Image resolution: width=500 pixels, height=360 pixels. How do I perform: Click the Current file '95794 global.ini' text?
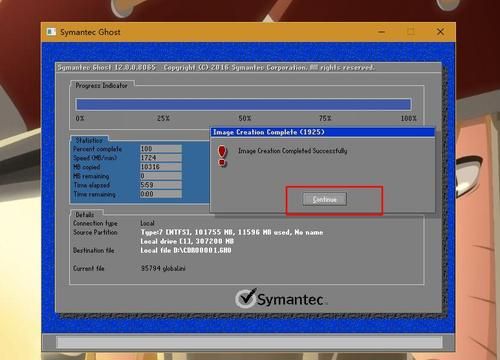163,268
